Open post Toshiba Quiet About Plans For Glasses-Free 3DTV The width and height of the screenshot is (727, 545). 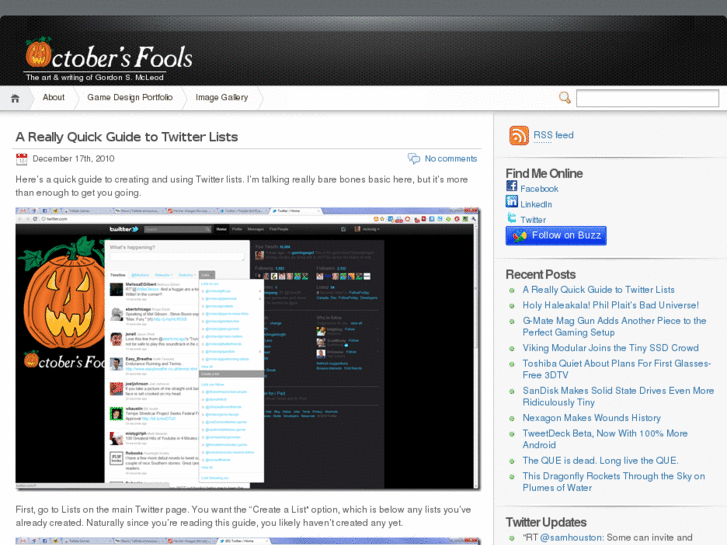(x=616, y=369)
